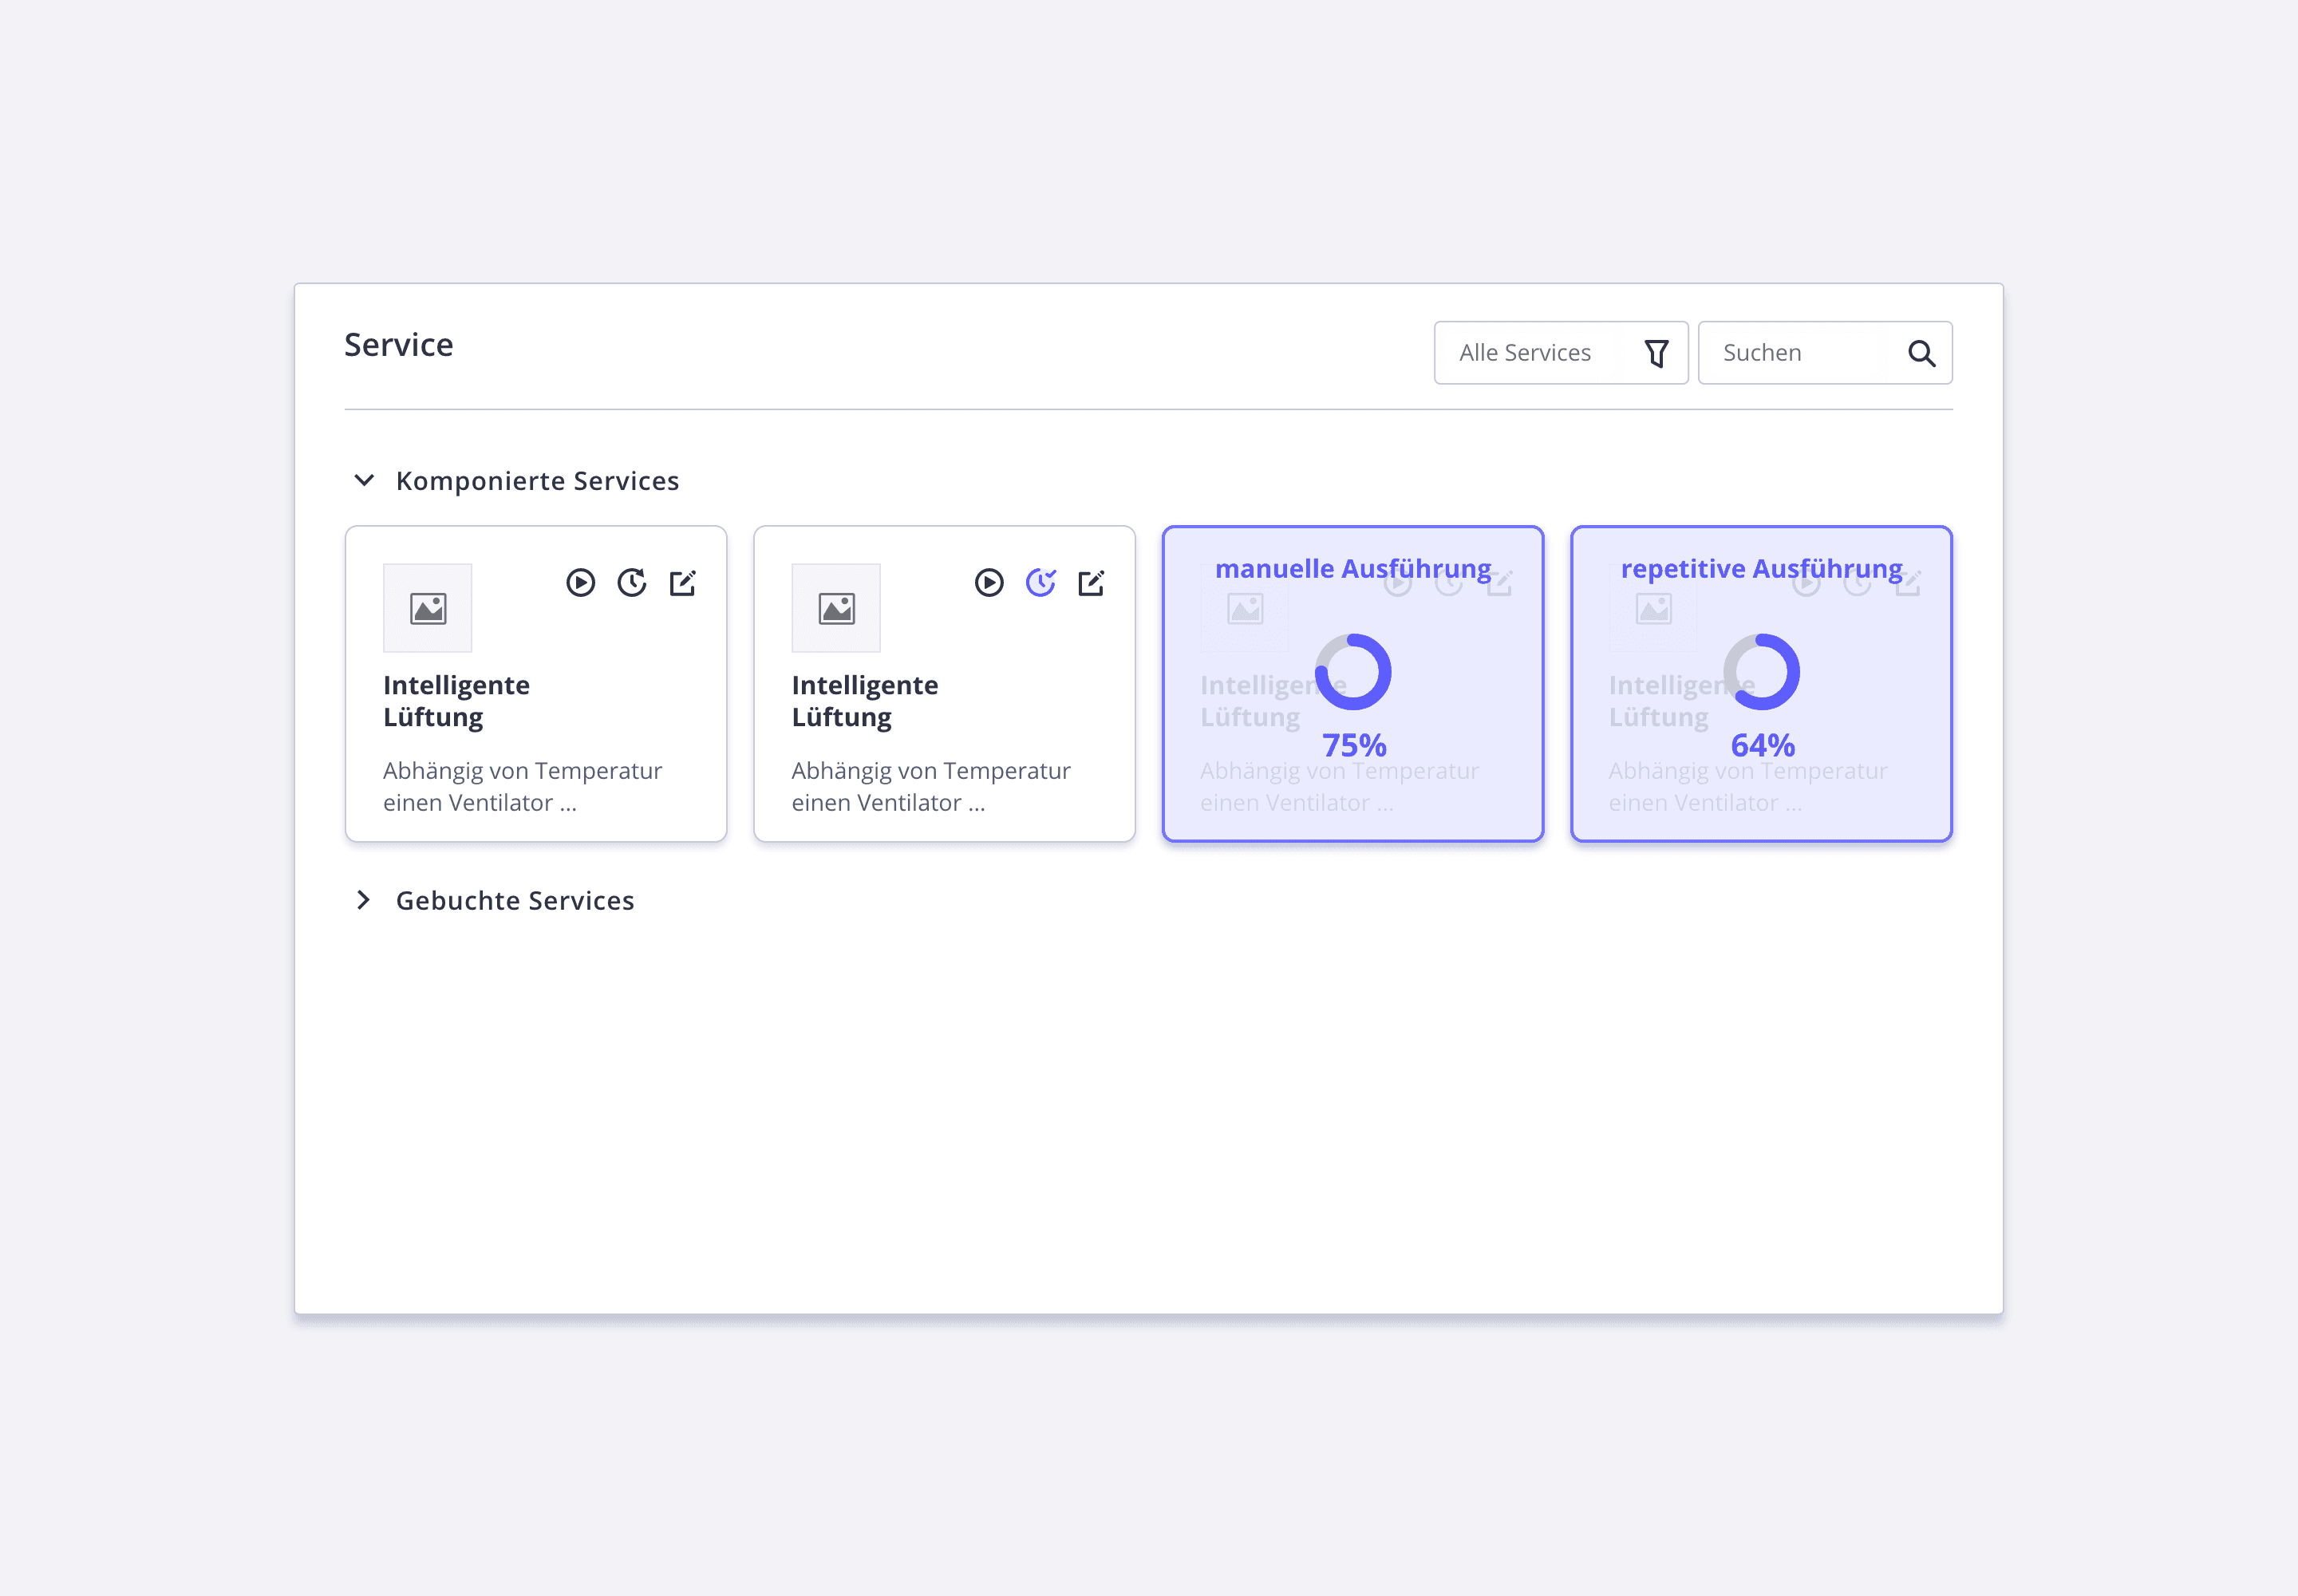Open schedule clock icon on first card

pyautogui.click(x=632, y=583)
